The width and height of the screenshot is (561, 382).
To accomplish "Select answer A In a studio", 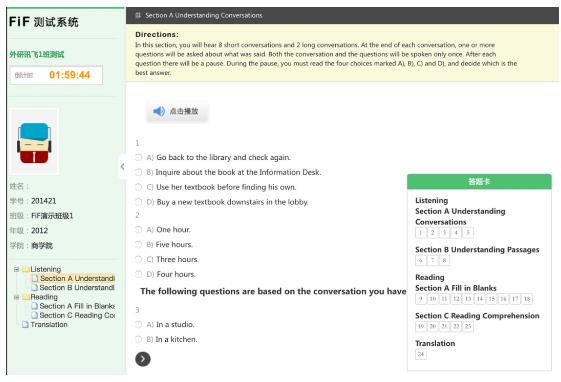I will point(138,324).
